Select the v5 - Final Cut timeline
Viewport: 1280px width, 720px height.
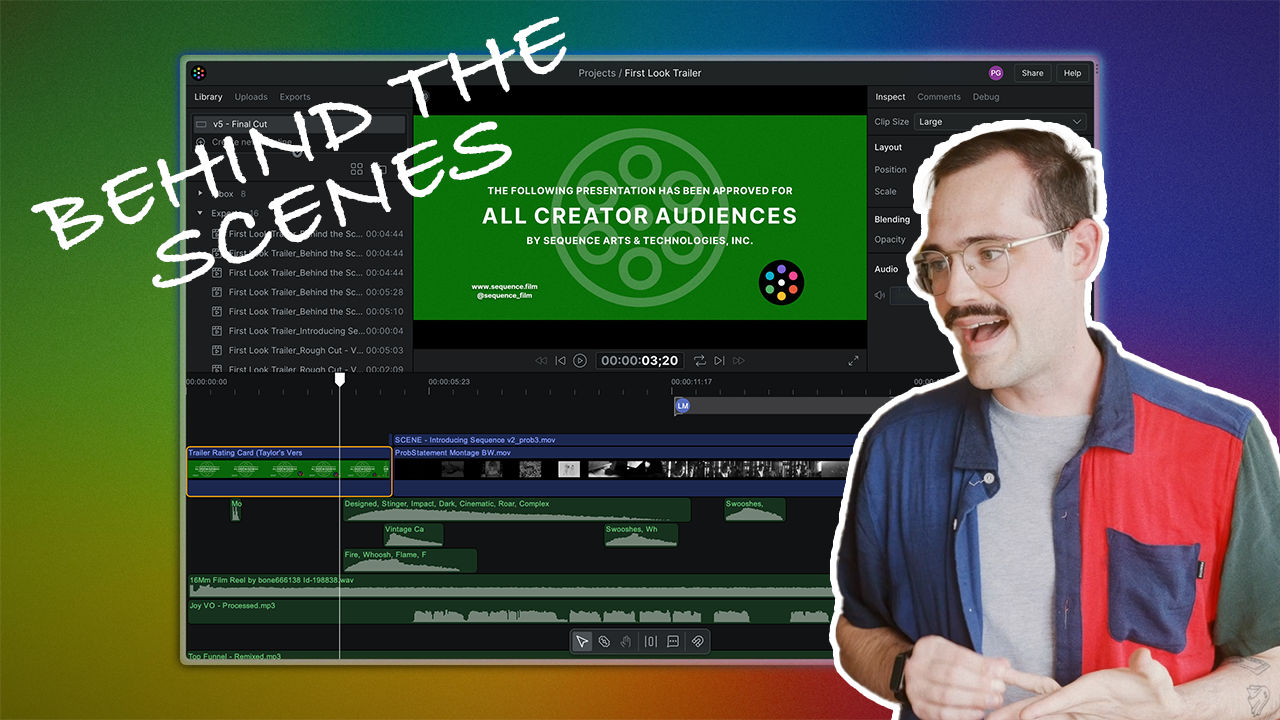click(299, 124)
